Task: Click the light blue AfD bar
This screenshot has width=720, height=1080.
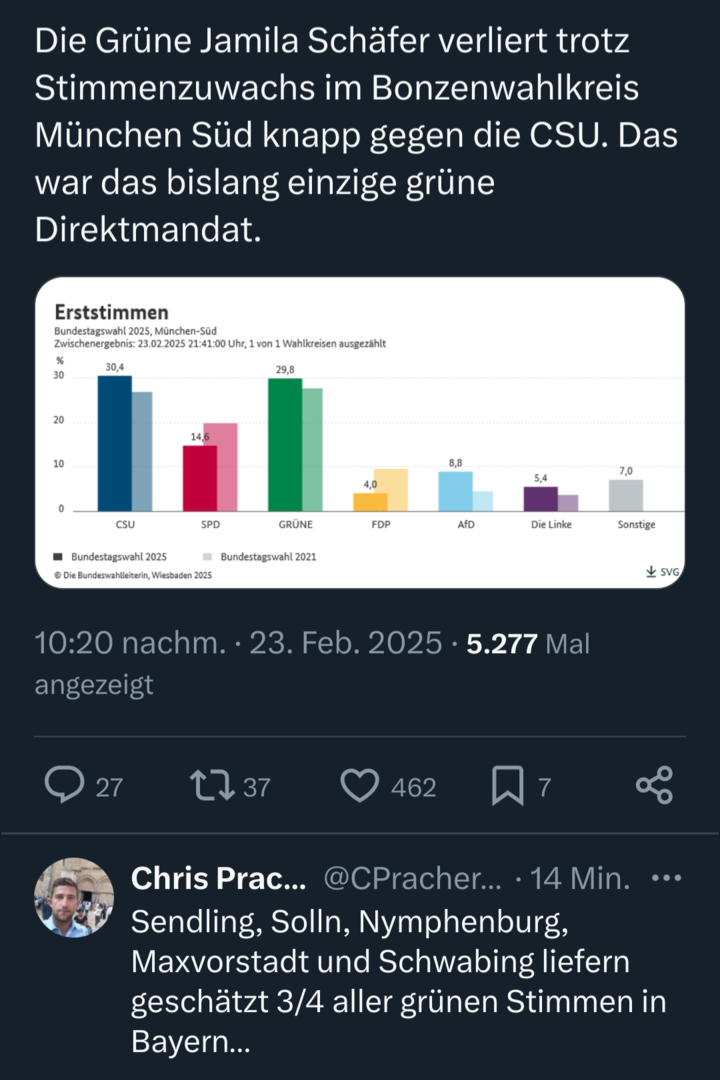Action: pos(455,491)
